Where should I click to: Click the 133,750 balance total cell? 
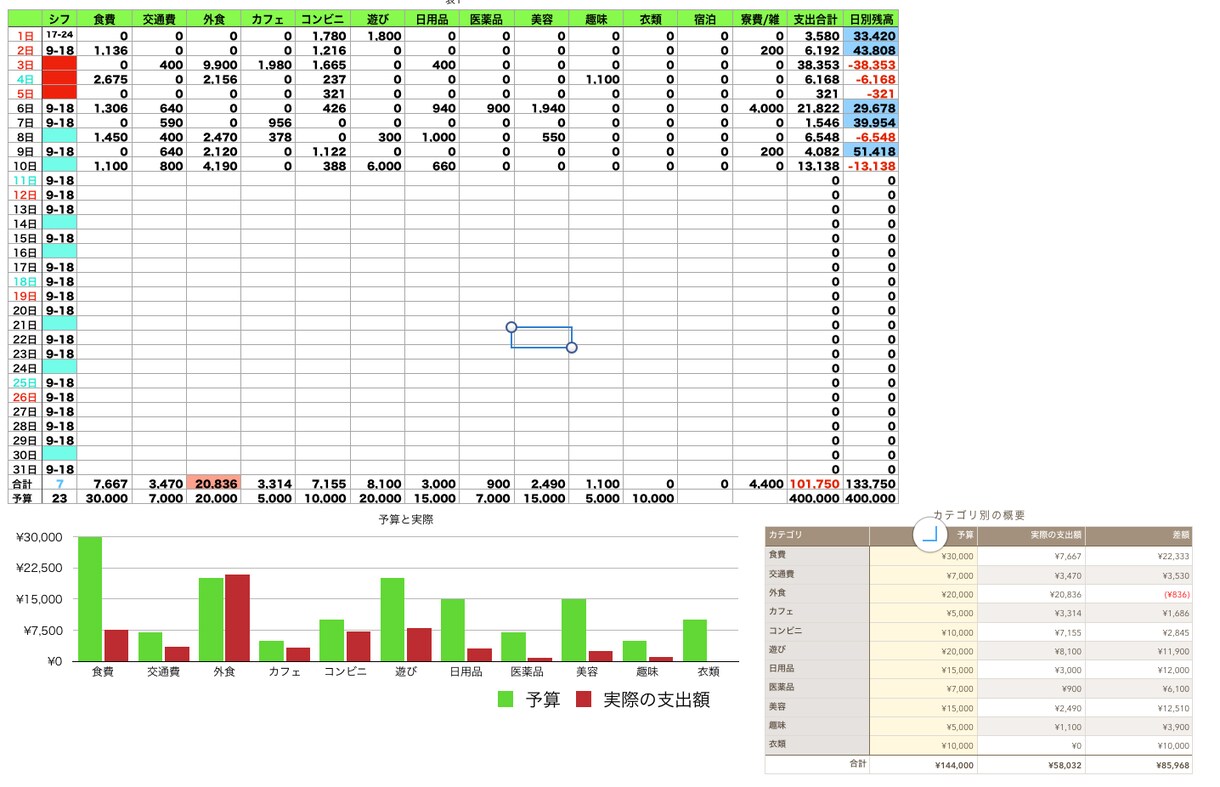pyautogui.click(x=871, y=484)
